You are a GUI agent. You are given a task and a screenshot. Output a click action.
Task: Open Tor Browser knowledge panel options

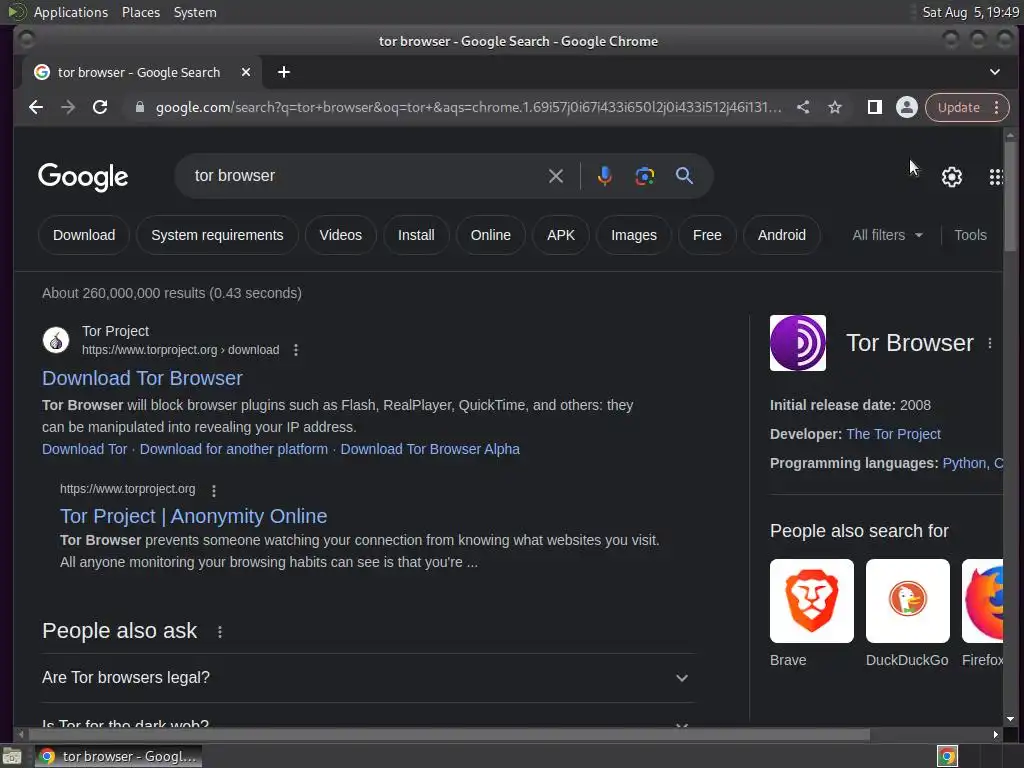990,344
